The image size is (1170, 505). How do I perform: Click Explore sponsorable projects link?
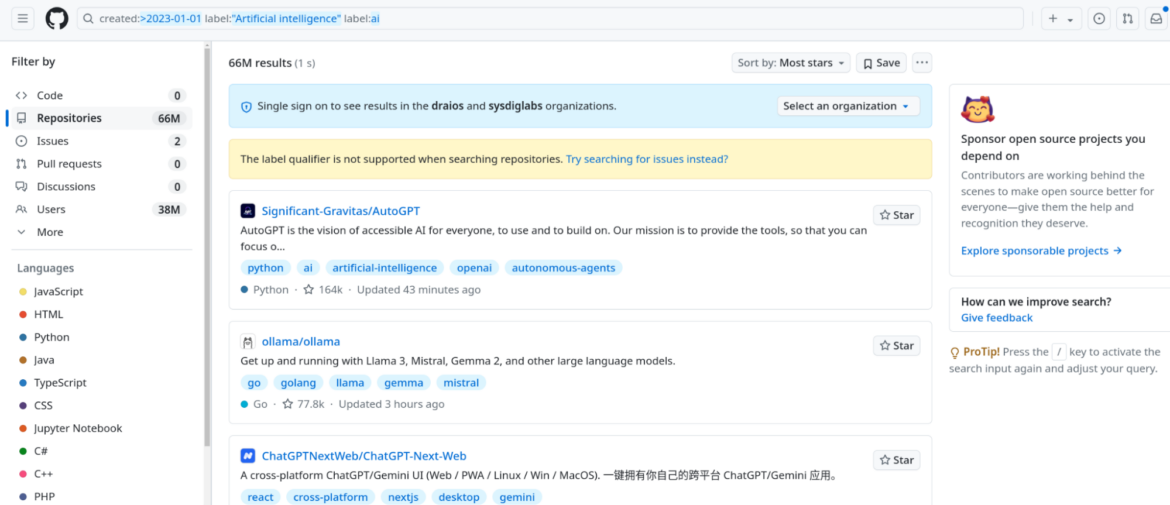tap(1042, 251)
